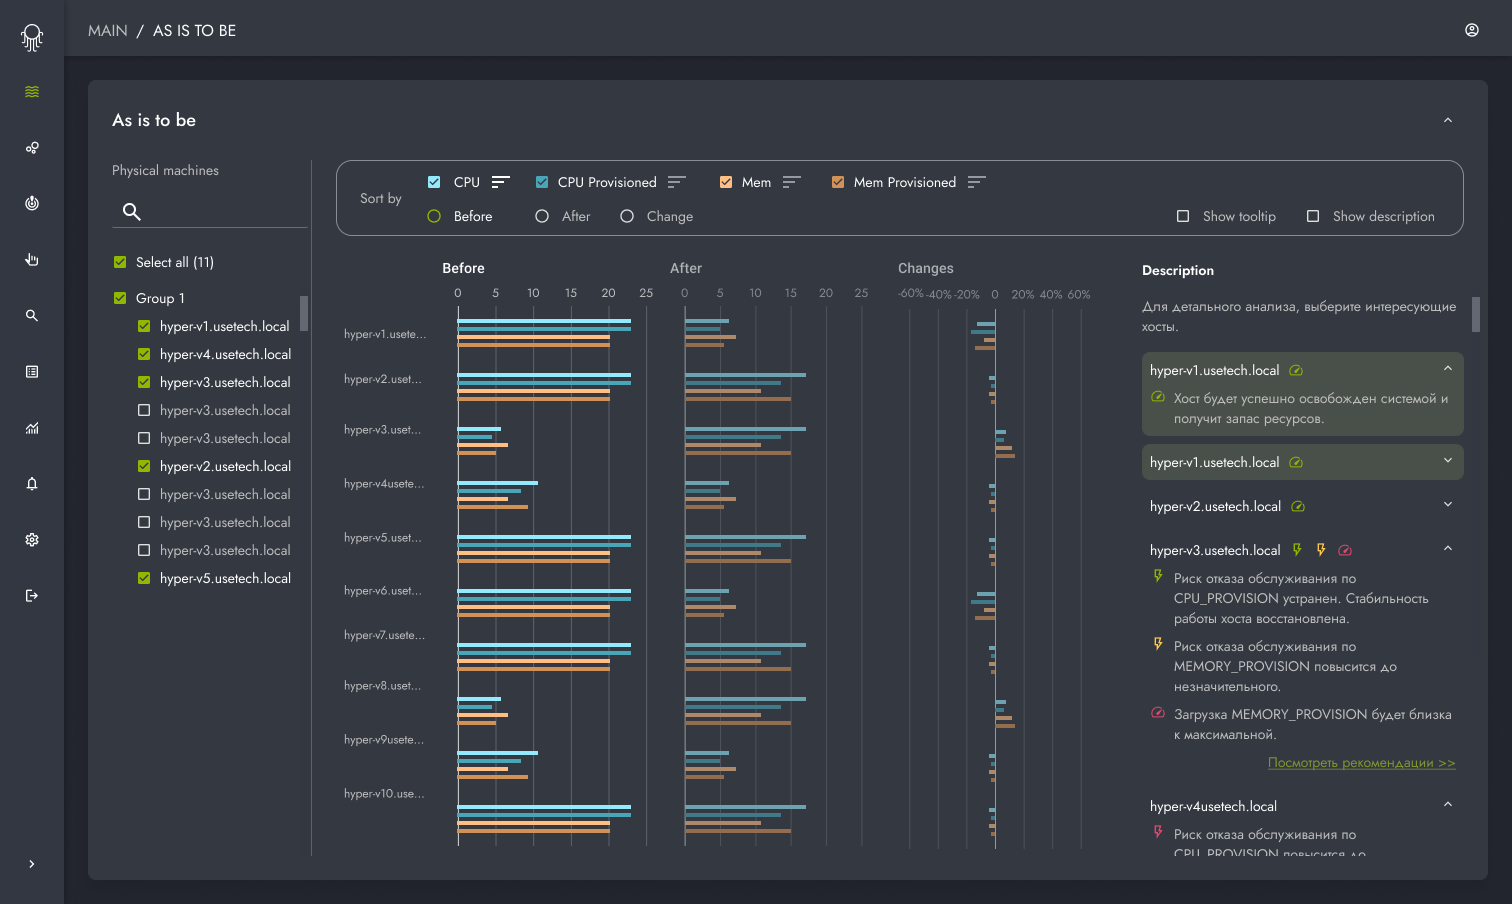Image resolution: width=1512 pixels, height=904 pixels.
Task: Open the settings gear in sidebar
Action: pos(32,540)
